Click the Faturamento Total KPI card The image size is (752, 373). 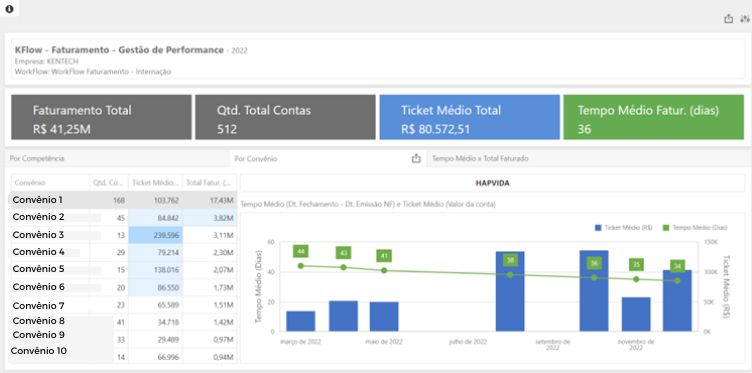point(101,117)
